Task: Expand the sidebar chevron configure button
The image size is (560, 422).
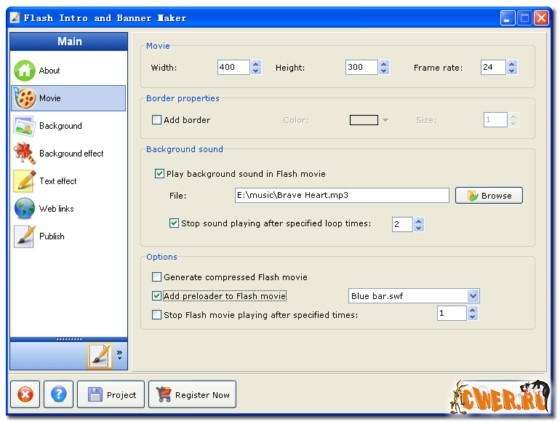Action: coord(119,355)
